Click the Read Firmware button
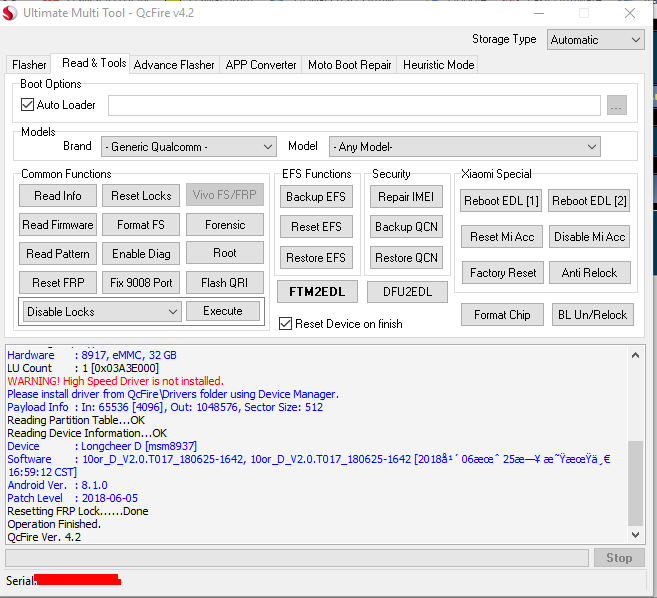Viewport: 657px width, 598px height. tap(58, 225)
